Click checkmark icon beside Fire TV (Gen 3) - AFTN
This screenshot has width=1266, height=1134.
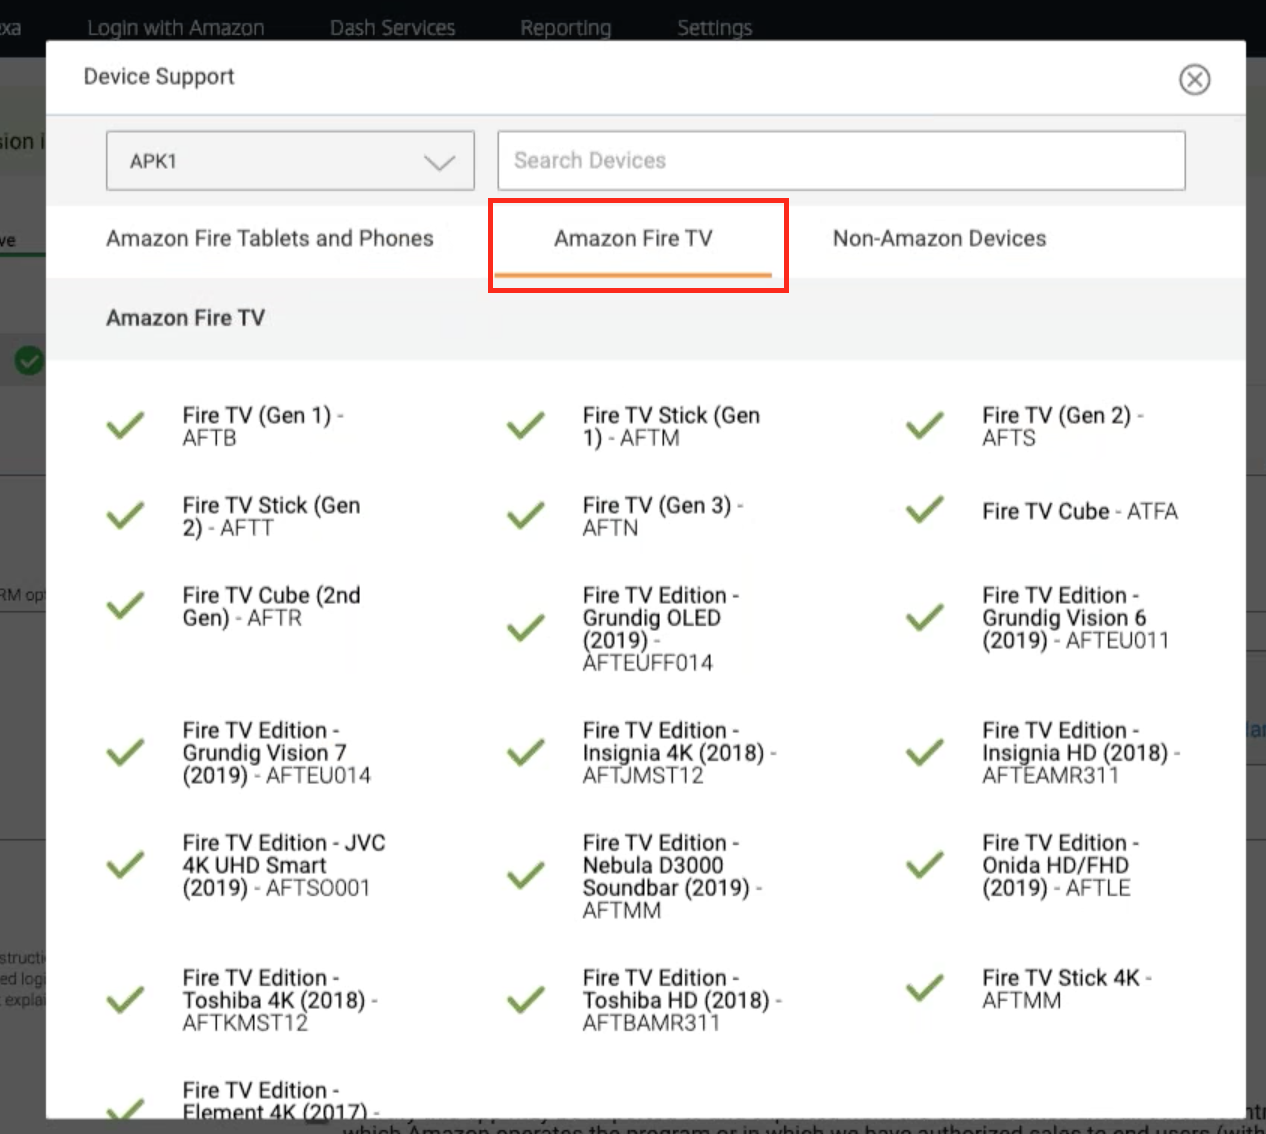tap(526, 516)
